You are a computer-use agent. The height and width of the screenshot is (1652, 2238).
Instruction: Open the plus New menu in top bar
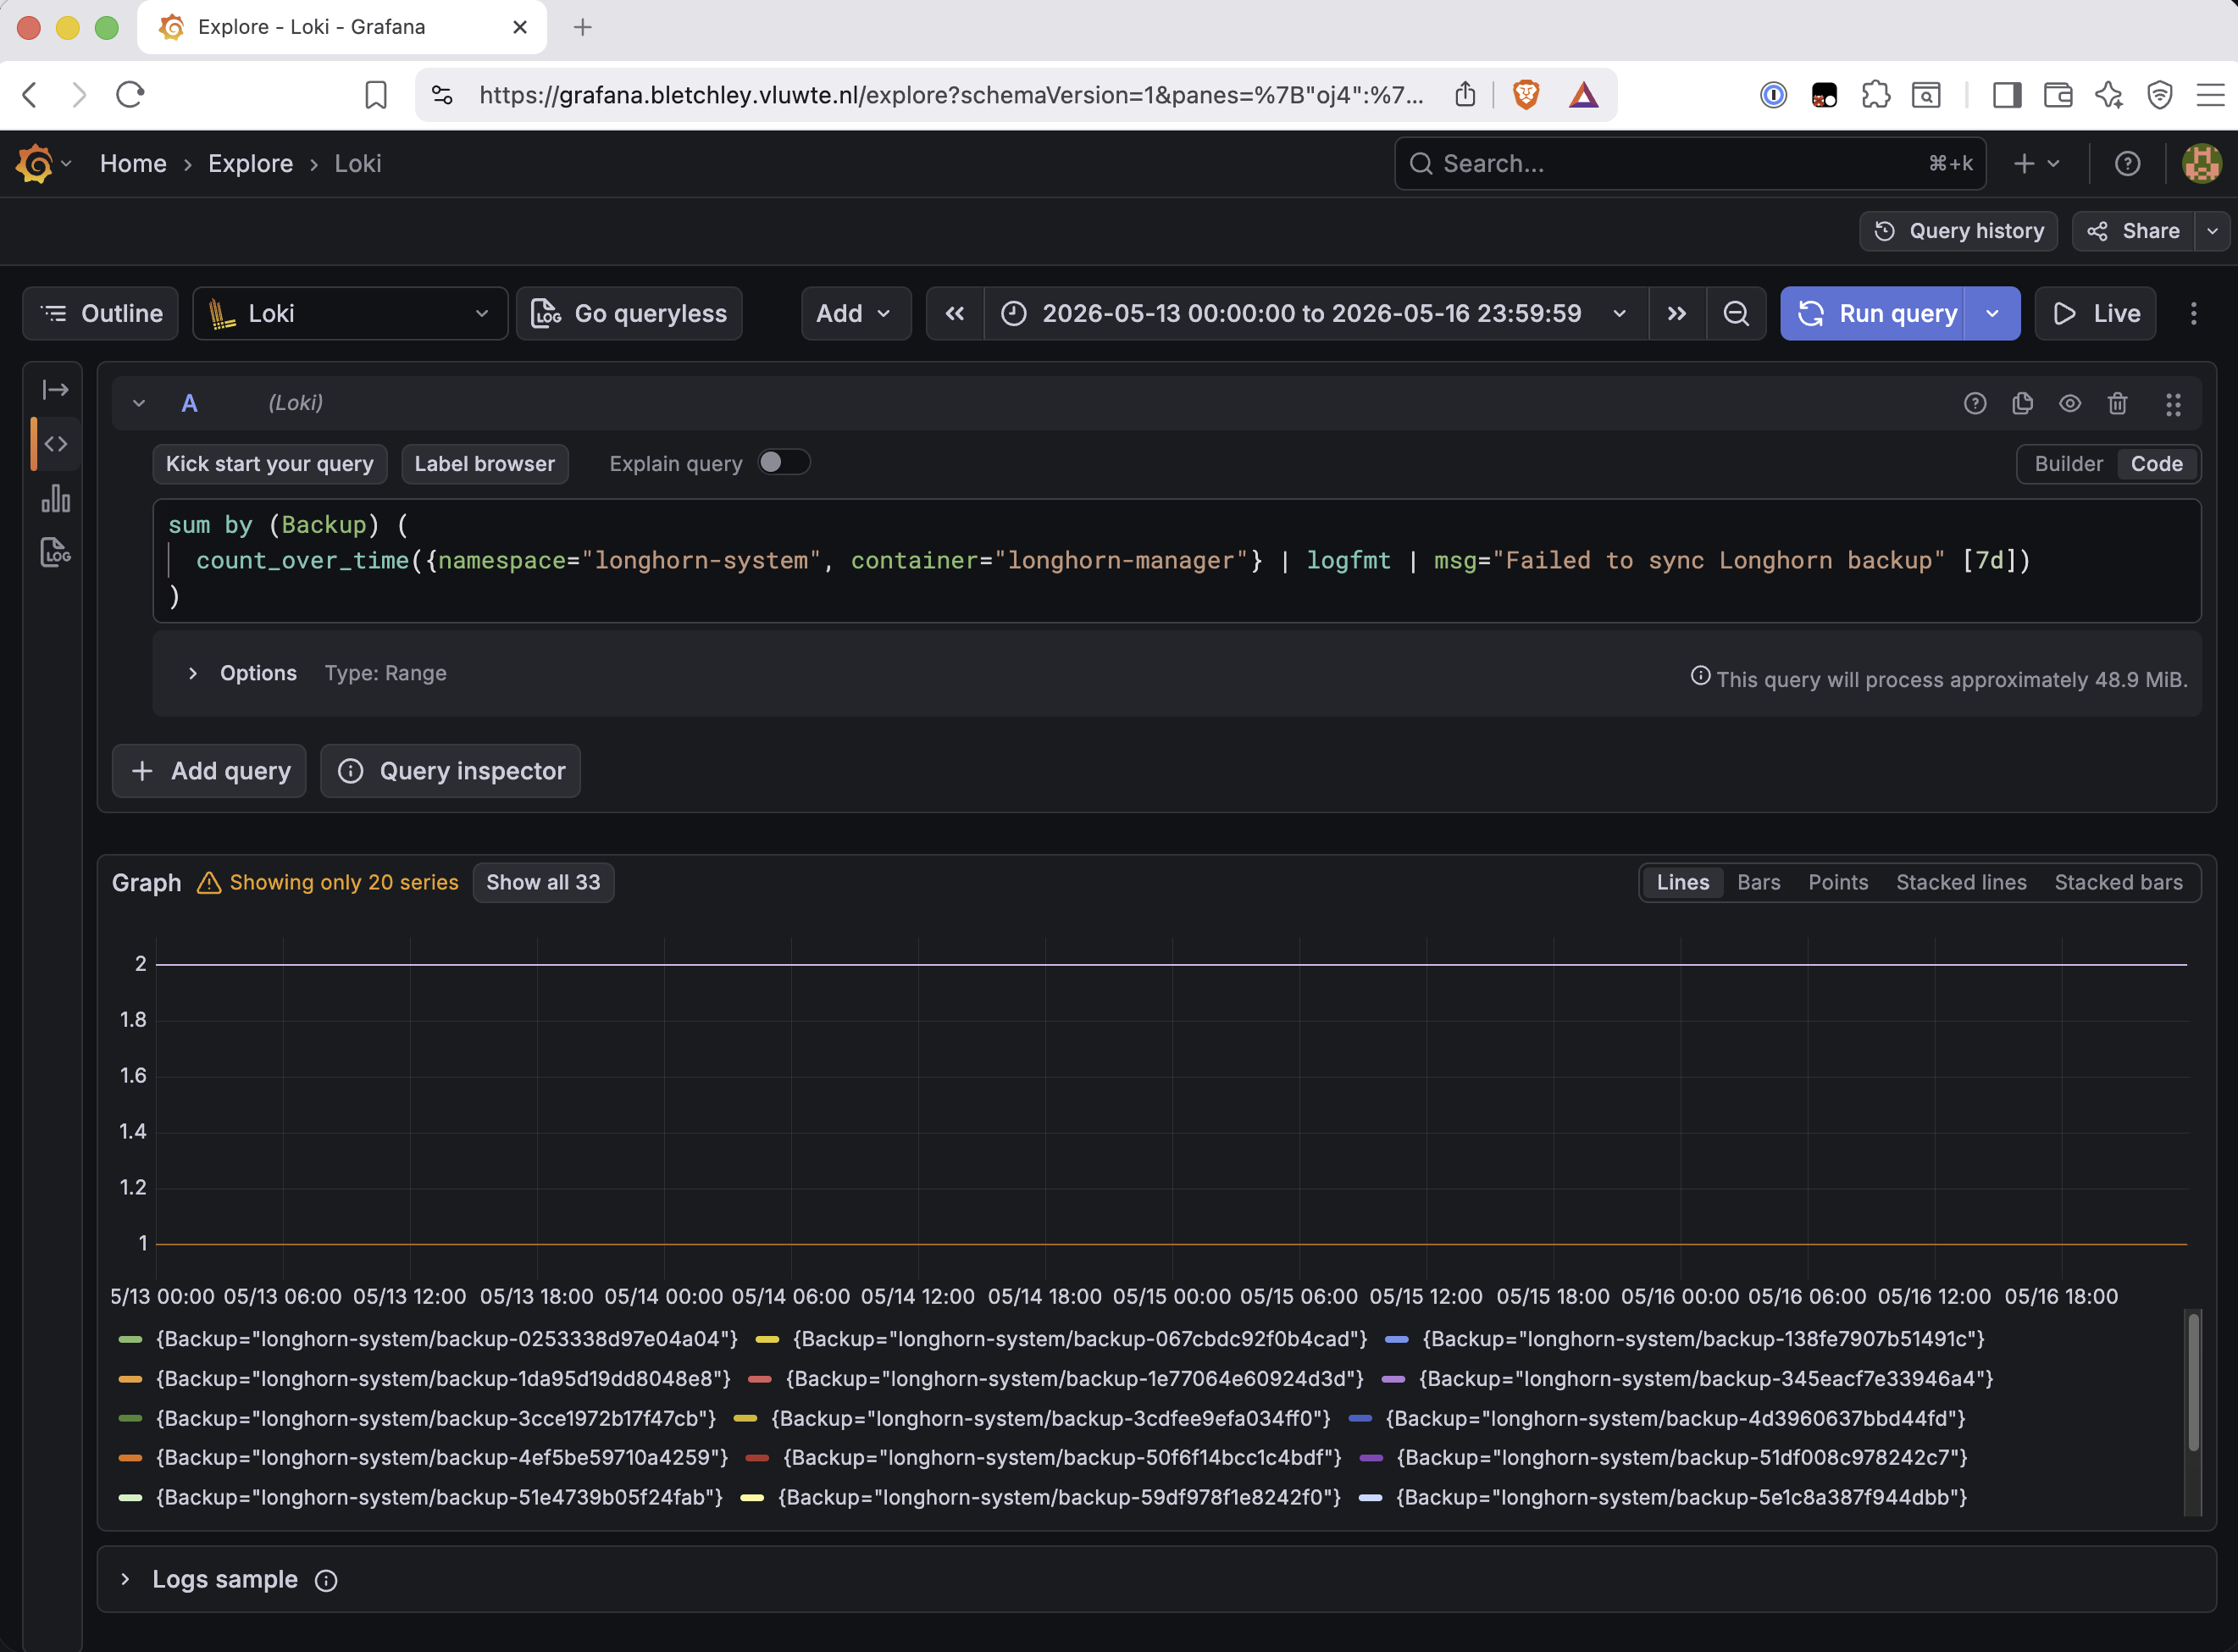2035,163
